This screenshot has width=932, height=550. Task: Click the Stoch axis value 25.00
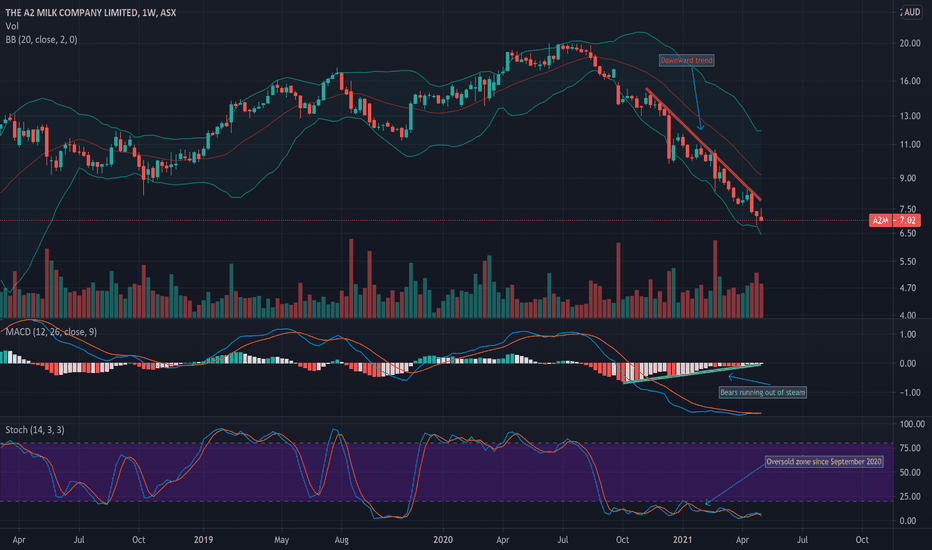[x=910, y=496]
